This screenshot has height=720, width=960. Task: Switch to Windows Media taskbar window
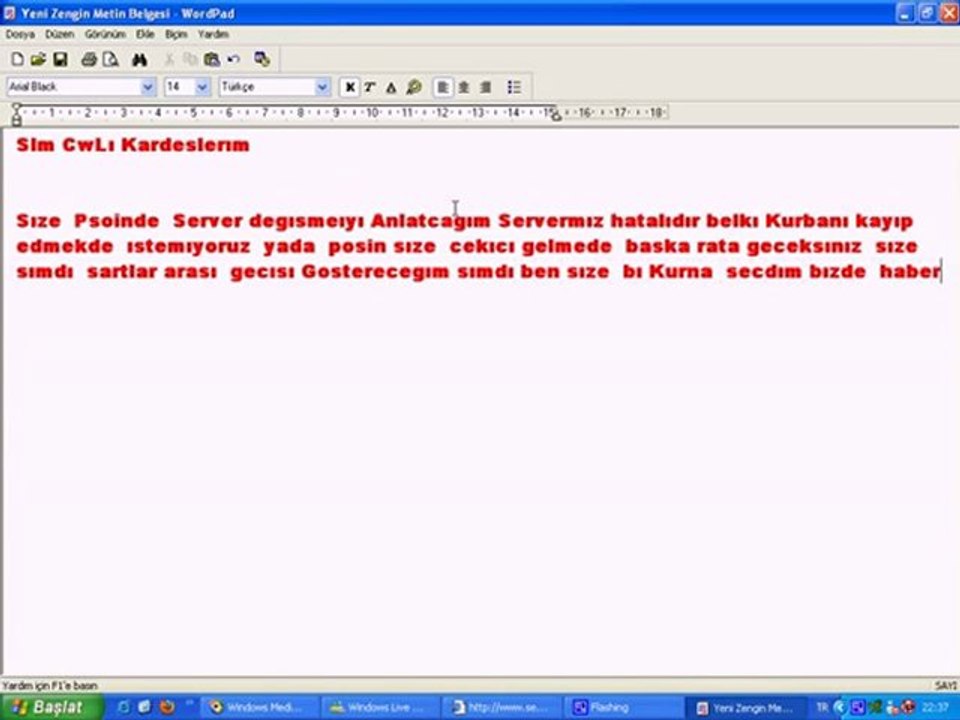260,708
